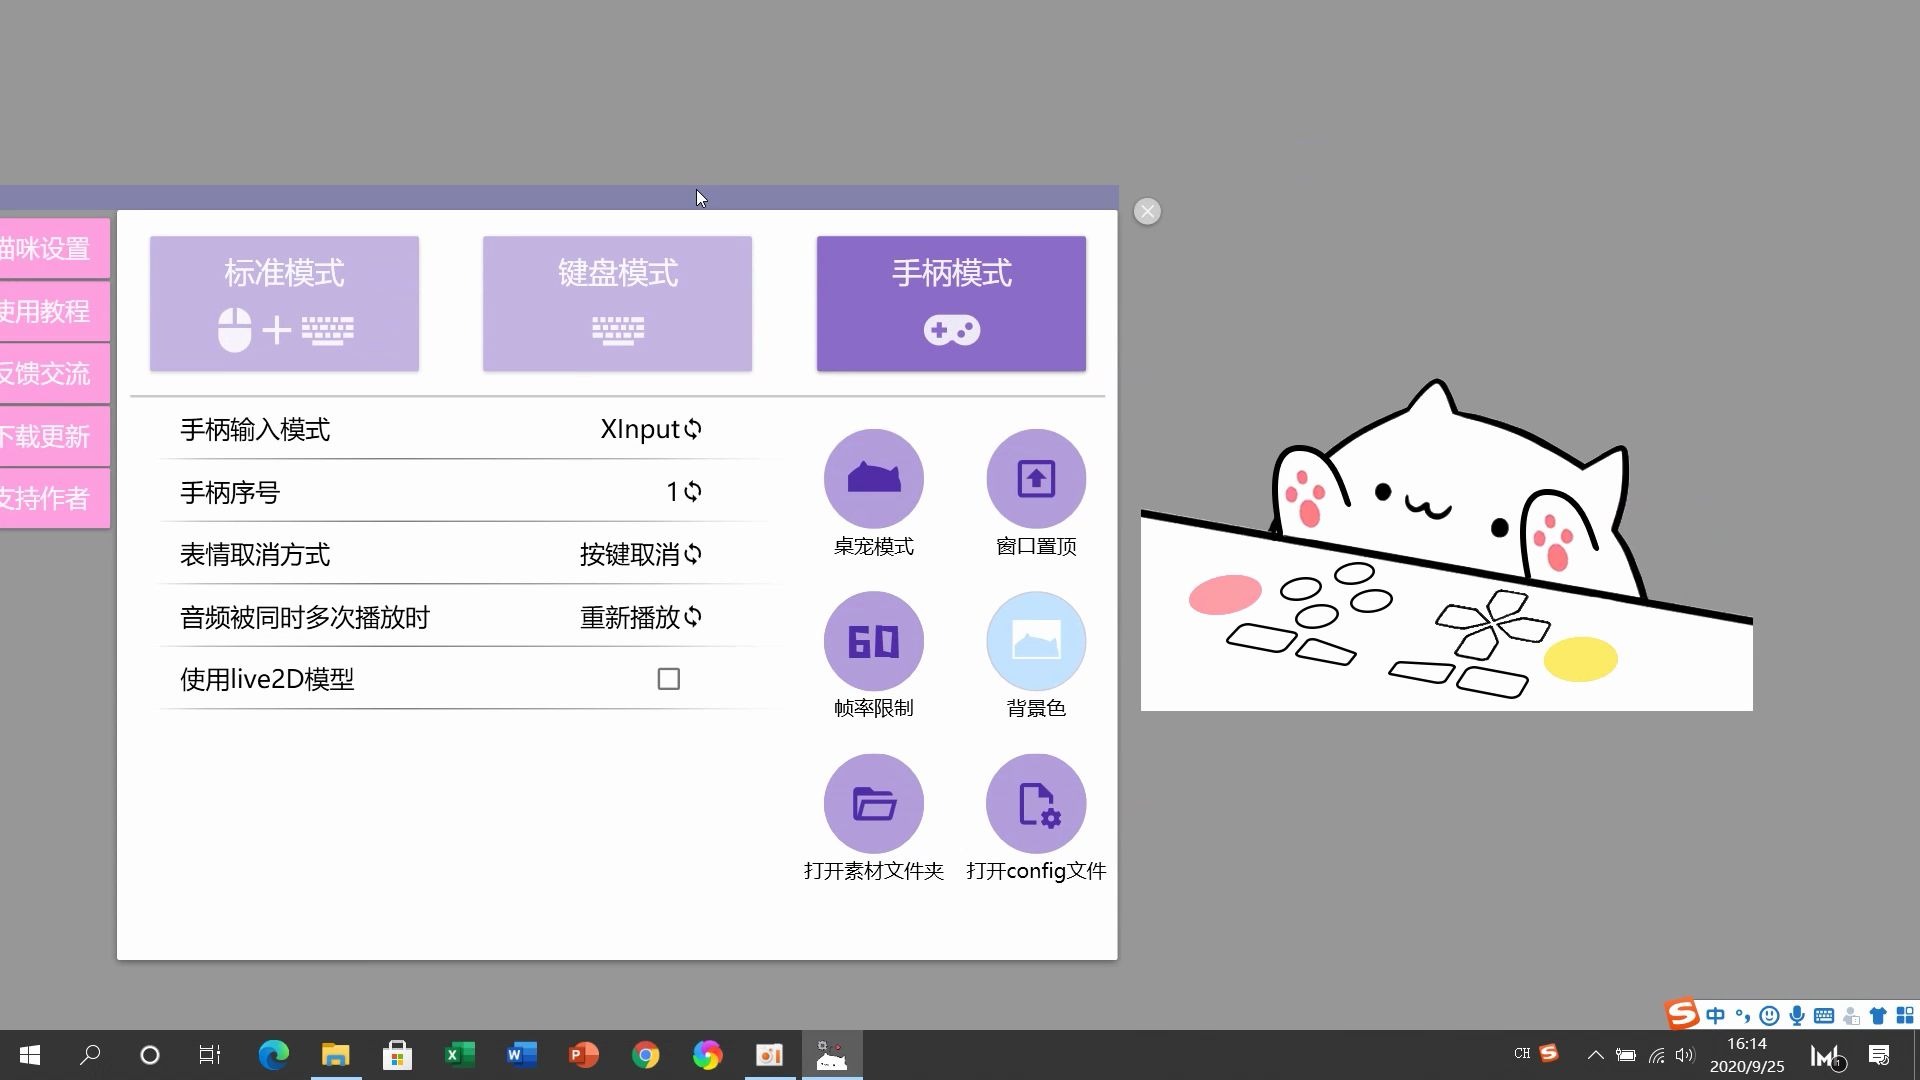Switch to 标准模式 standard mode
1920x1080 pixels.
tap(284, 304)
